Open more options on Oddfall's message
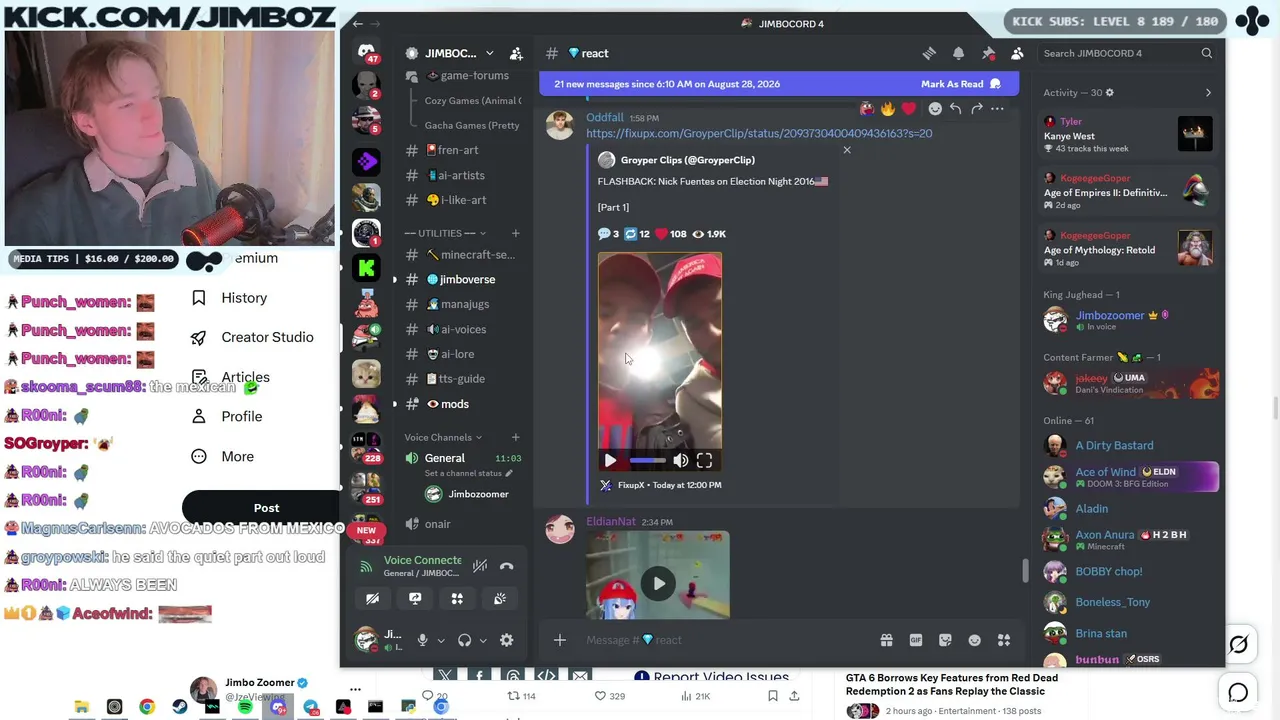1280x720 pixels. 997,108
